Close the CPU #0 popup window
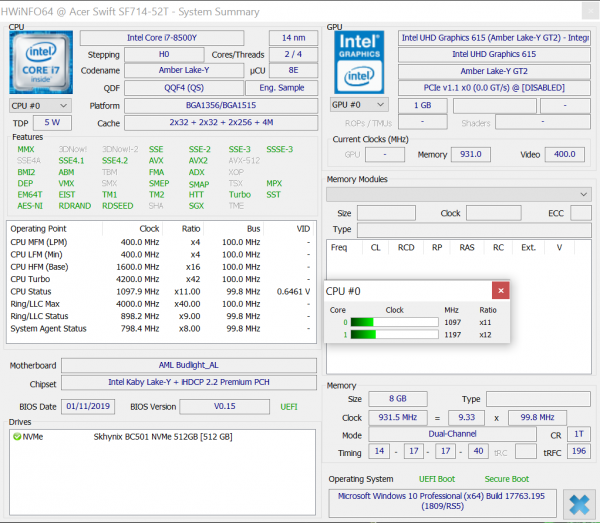The image size is (600, 523). 501,291
